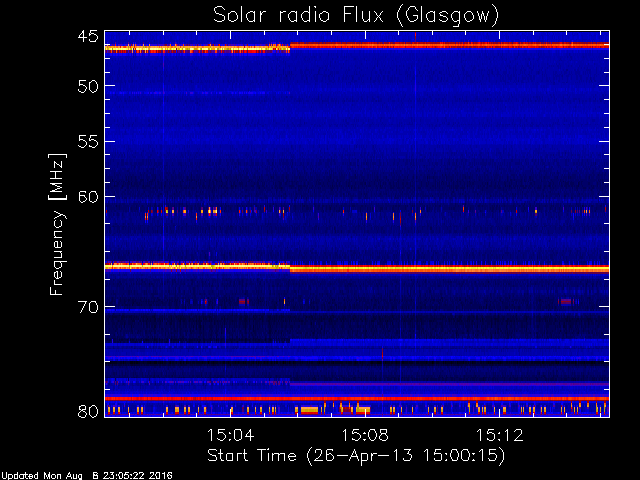Image resolution: width=640 pixels, height=480 pixels.
Task: Click the 15:08 time tick label
Action: pos(365,435)
